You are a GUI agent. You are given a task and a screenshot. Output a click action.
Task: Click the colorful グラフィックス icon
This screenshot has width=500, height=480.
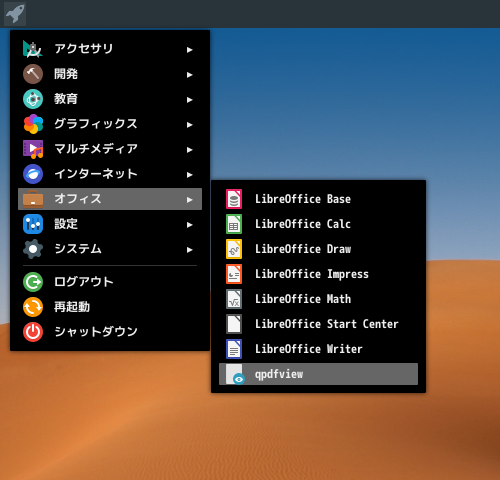pyautogui.click(x=33, y=124)
